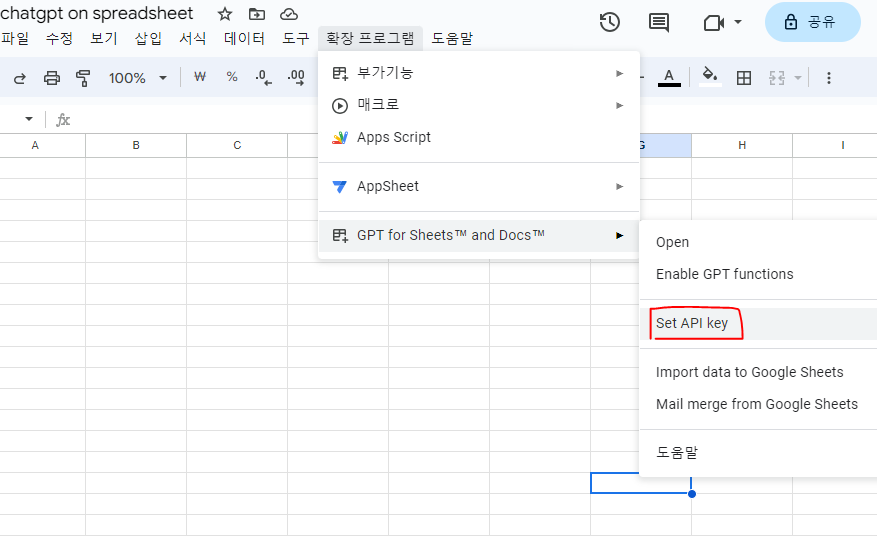
Task: Open the fill color bucket
Action: (710, 77)
